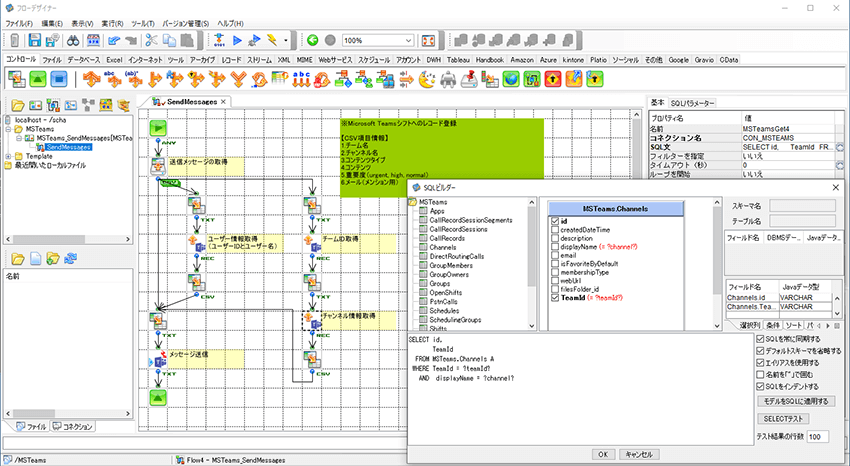
Task: Switch to the 条件 tab in SQL builder
Action: [773, 325]
